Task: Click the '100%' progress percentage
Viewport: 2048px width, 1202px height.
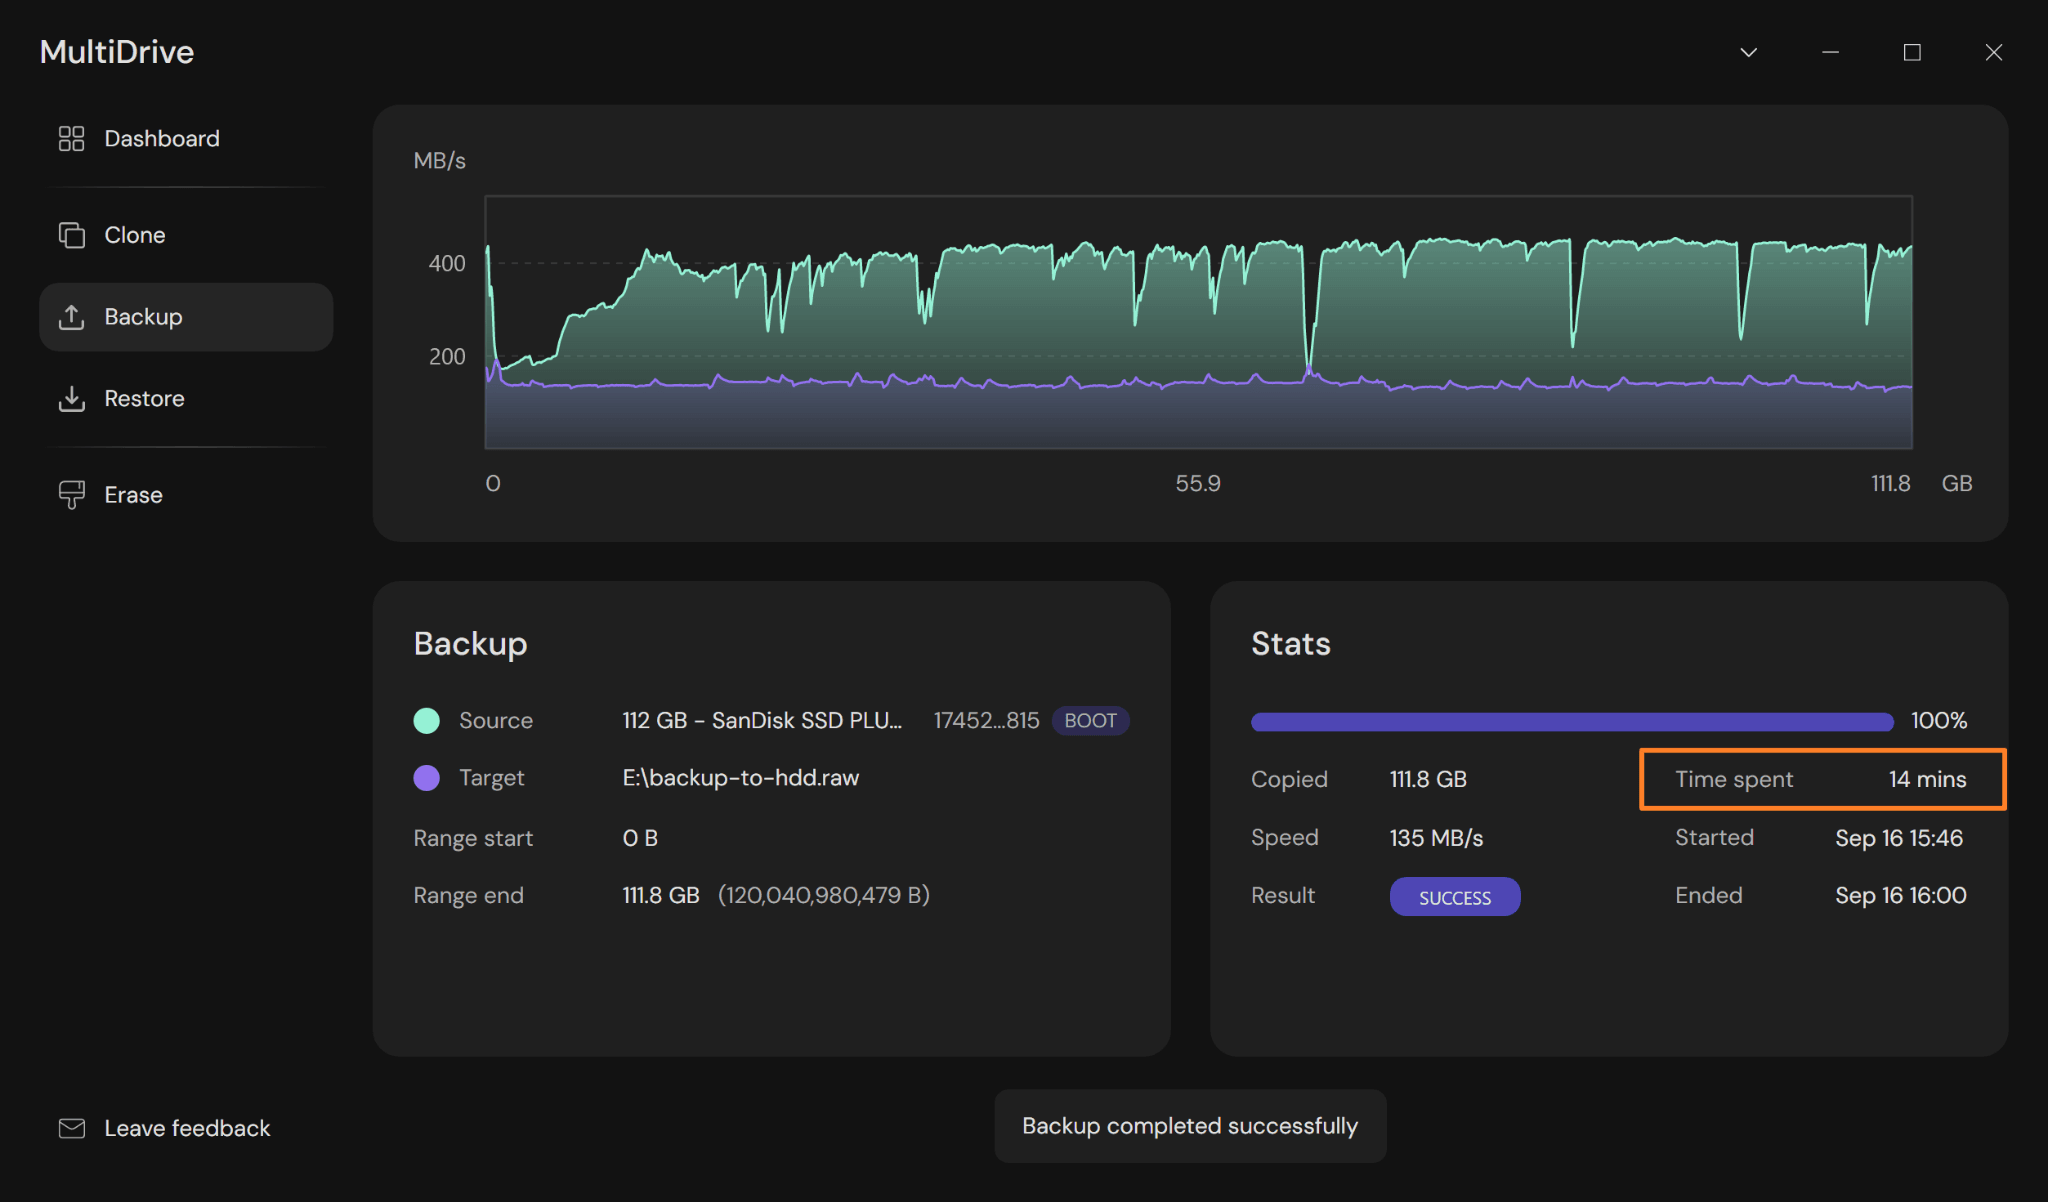Action: [1939, 721]
